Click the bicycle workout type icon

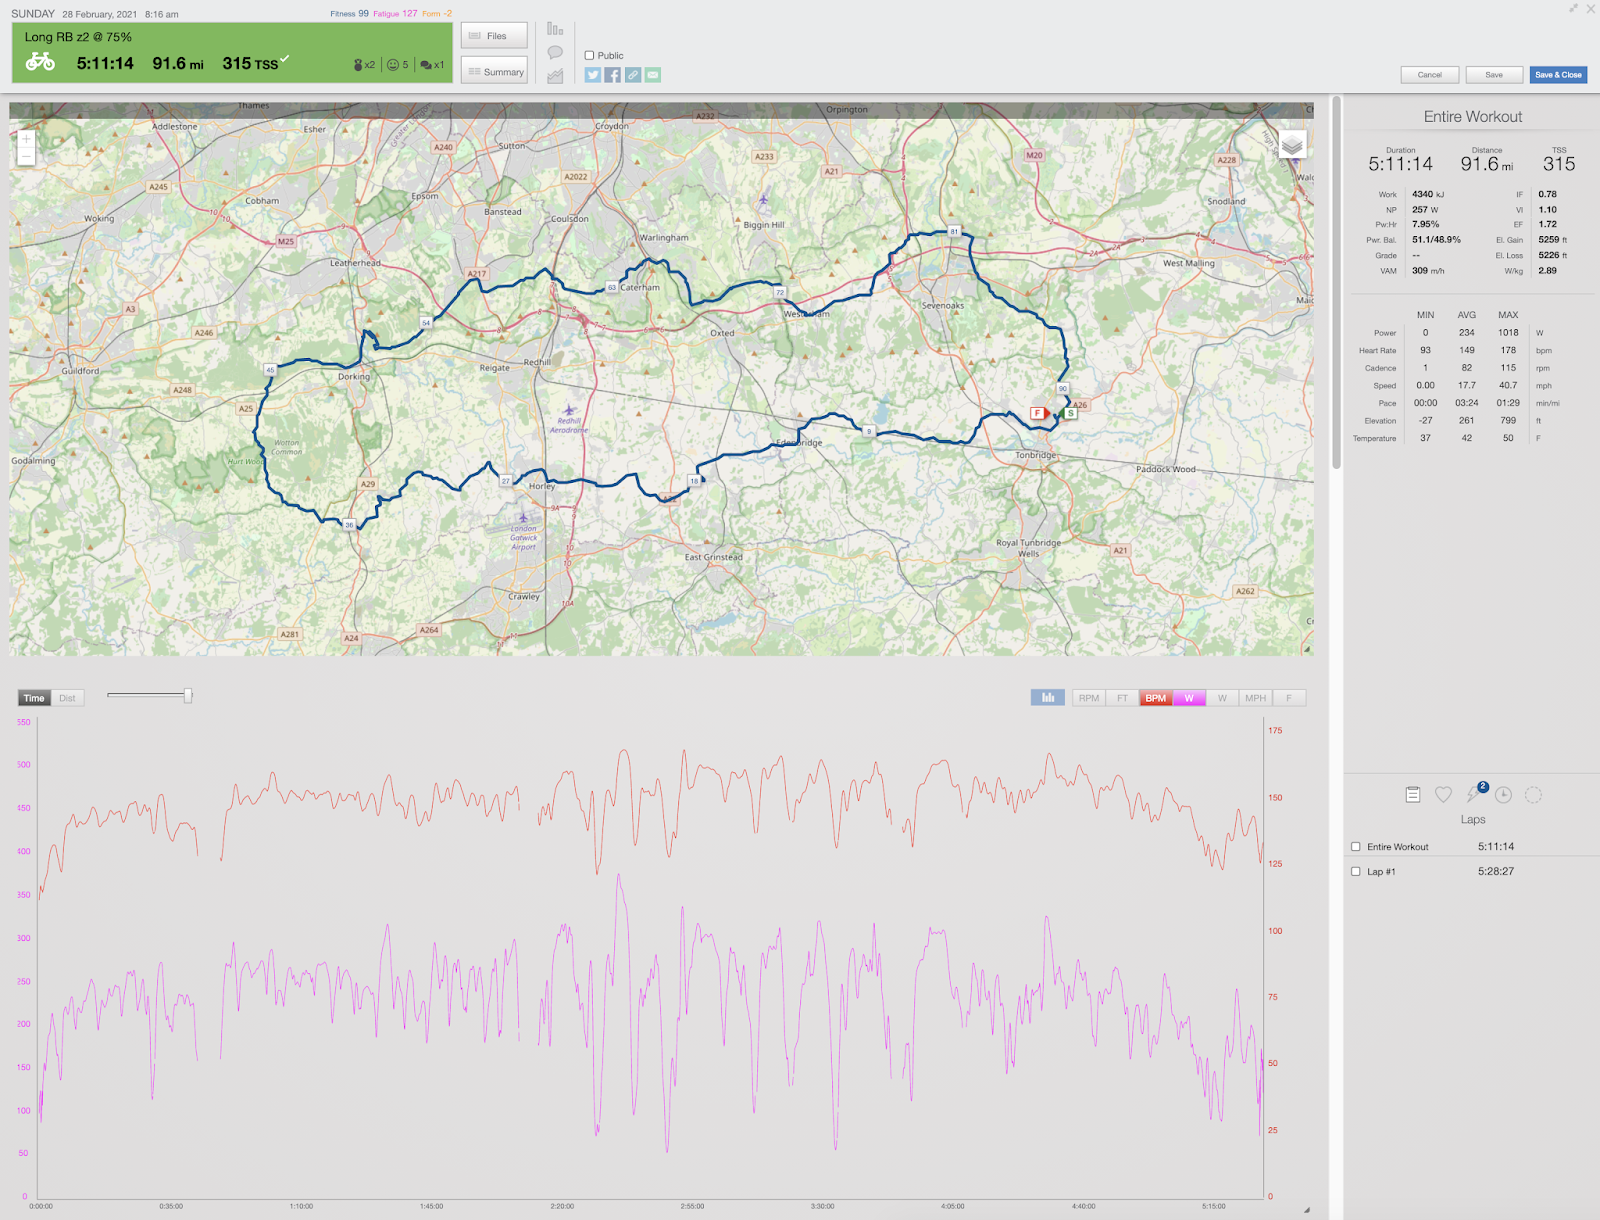click(41, 62)
